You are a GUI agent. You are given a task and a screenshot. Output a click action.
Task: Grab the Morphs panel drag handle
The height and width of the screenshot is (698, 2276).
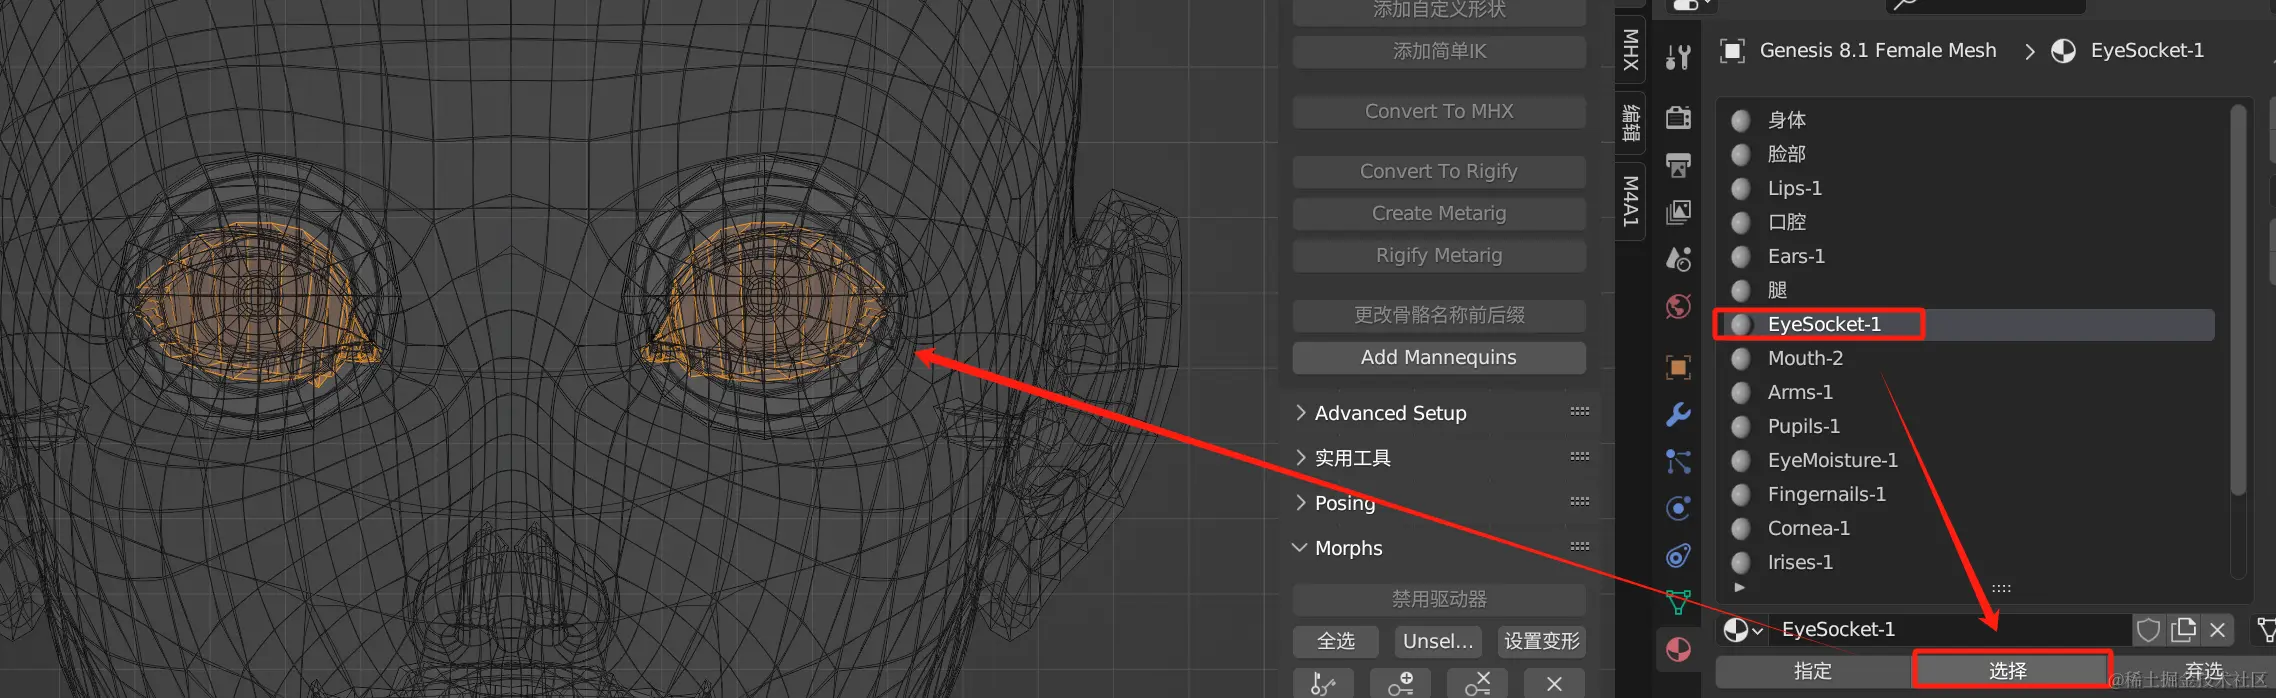1580,546
